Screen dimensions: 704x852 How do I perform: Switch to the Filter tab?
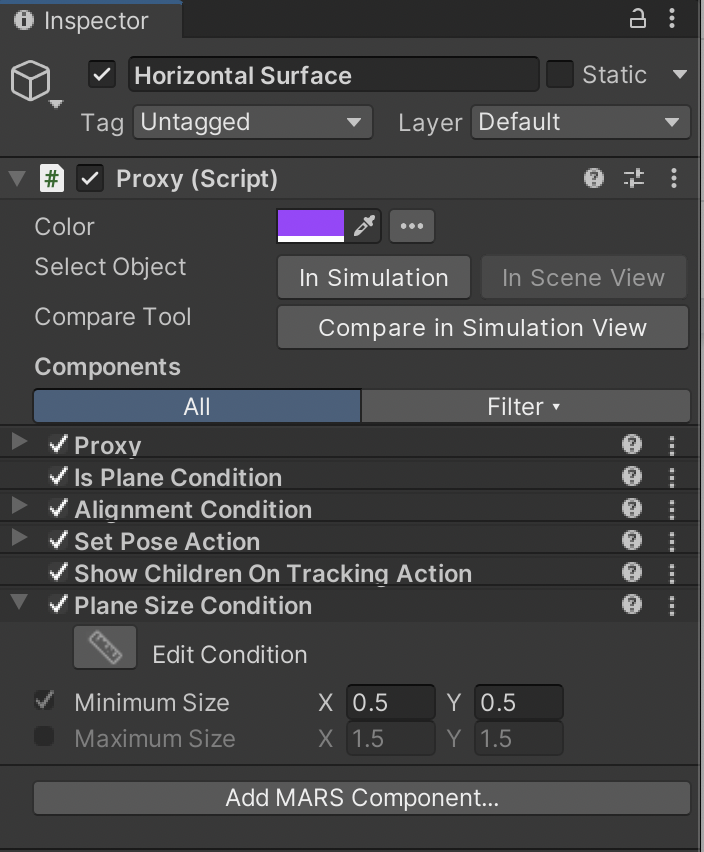(x=525, y=406)
